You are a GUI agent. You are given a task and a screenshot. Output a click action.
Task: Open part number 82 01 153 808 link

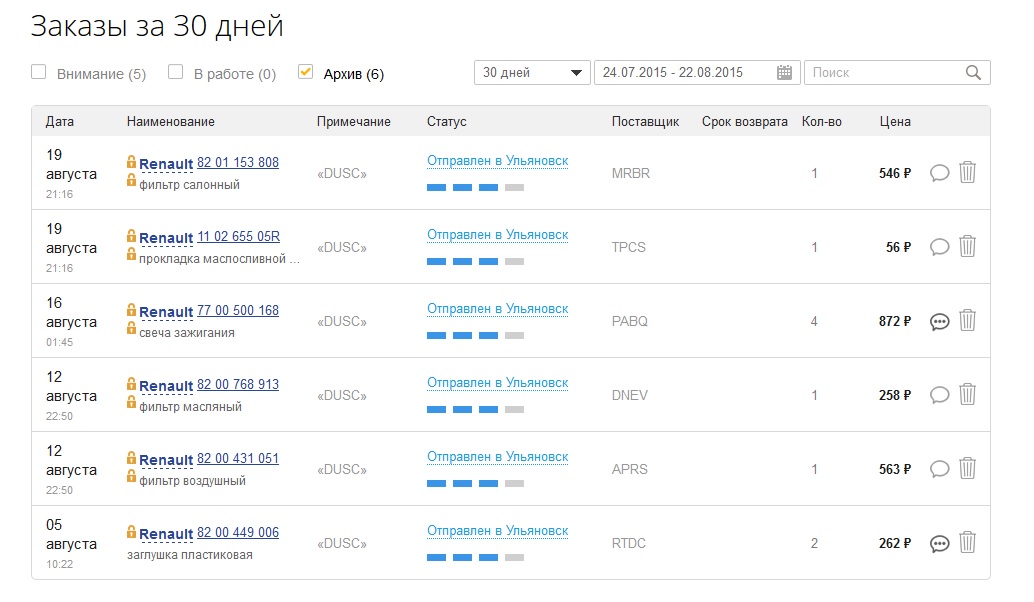tap(238, 163)
